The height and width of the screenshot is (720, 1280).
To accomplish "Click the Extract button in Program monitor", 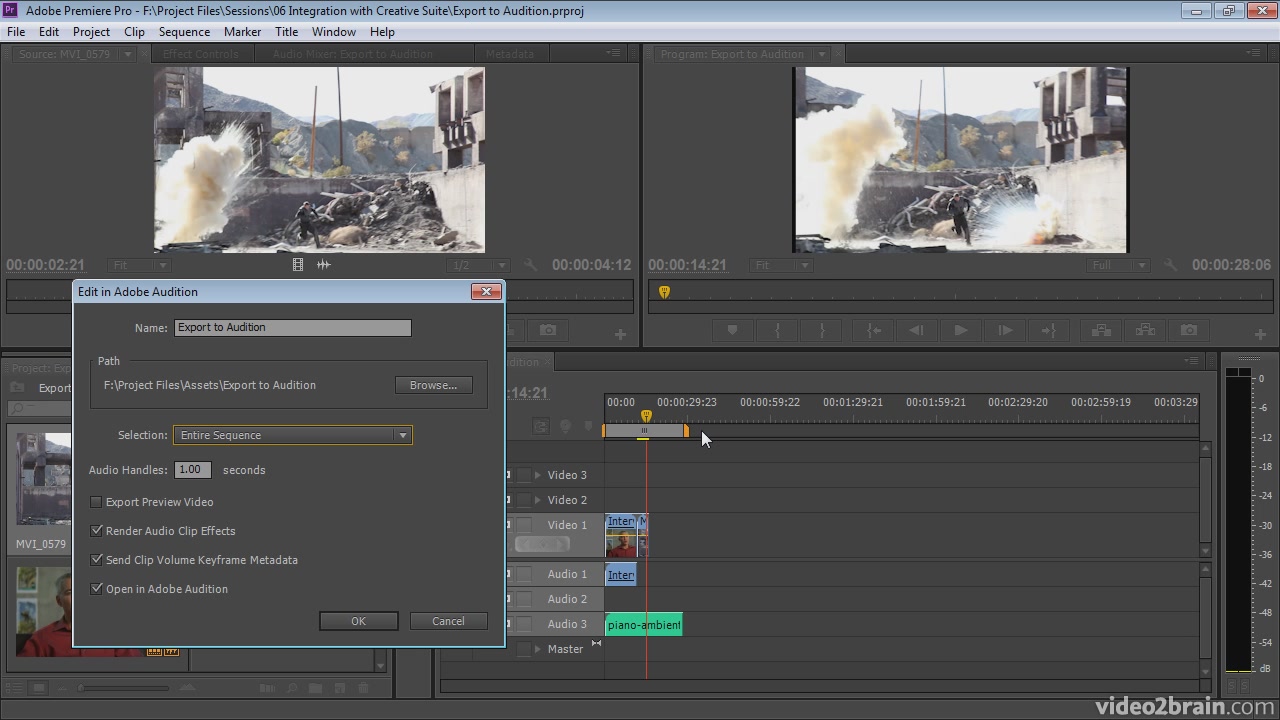I will pos(1145,330).
